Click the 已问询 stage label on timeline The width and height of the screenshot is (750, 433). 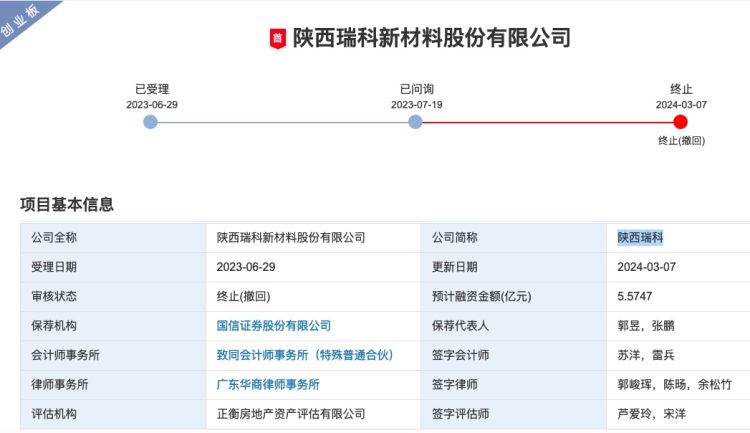pyautogui.click(x=417, y=89)
